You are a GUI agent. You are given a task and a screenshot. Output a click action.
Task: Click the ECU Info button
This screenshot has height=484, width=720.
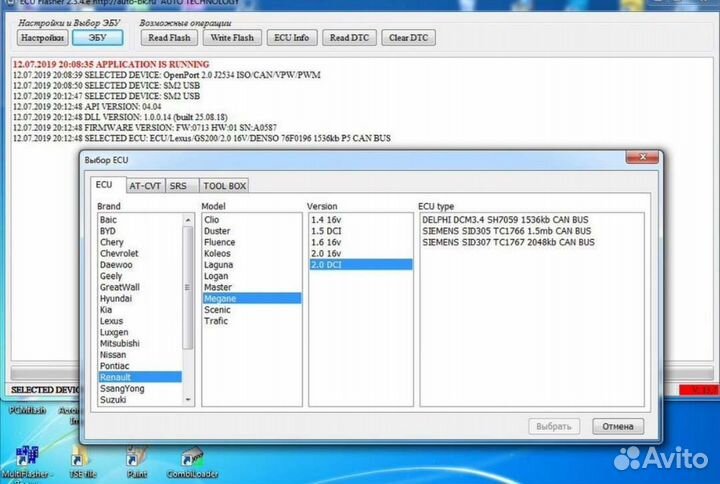292,38
